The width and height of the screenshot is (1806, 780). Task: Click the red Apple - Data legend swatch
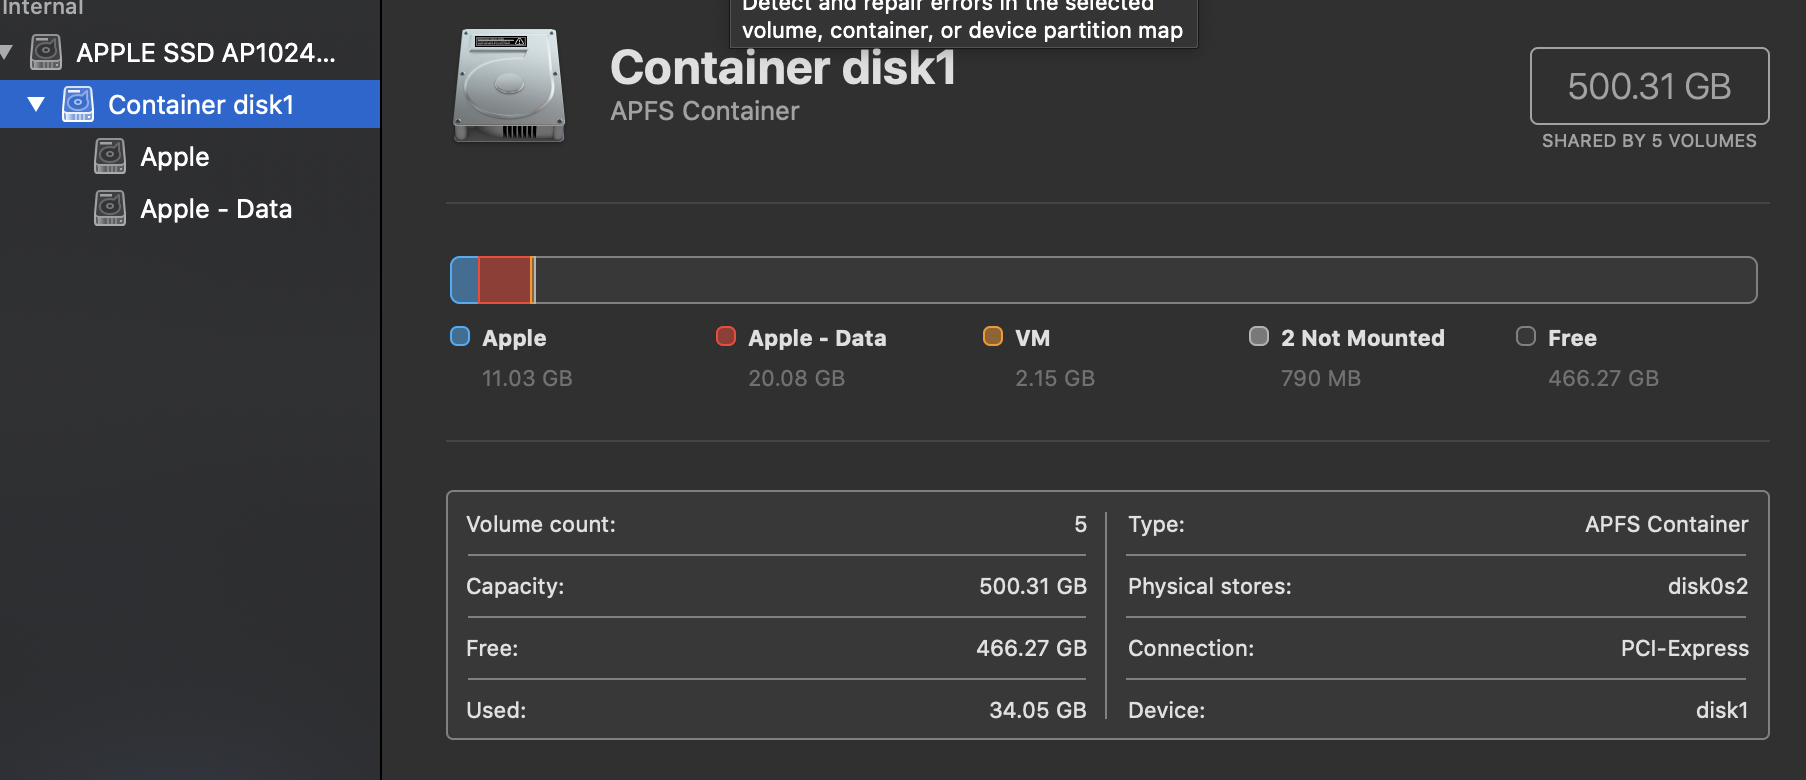pos(726,336)
